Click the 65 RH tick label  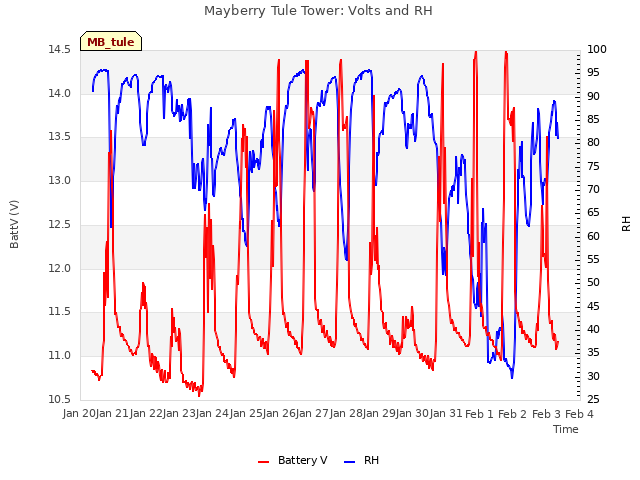(x=593, y=213)
